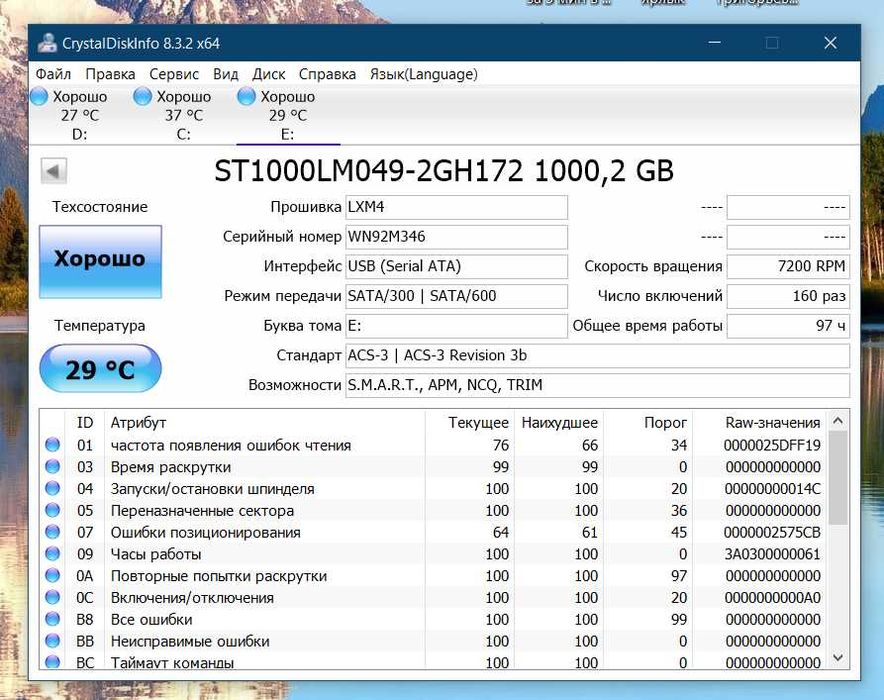Click the serial number field WN92M346
This screenshot has width=884, height=700.
tap(457, 237)
